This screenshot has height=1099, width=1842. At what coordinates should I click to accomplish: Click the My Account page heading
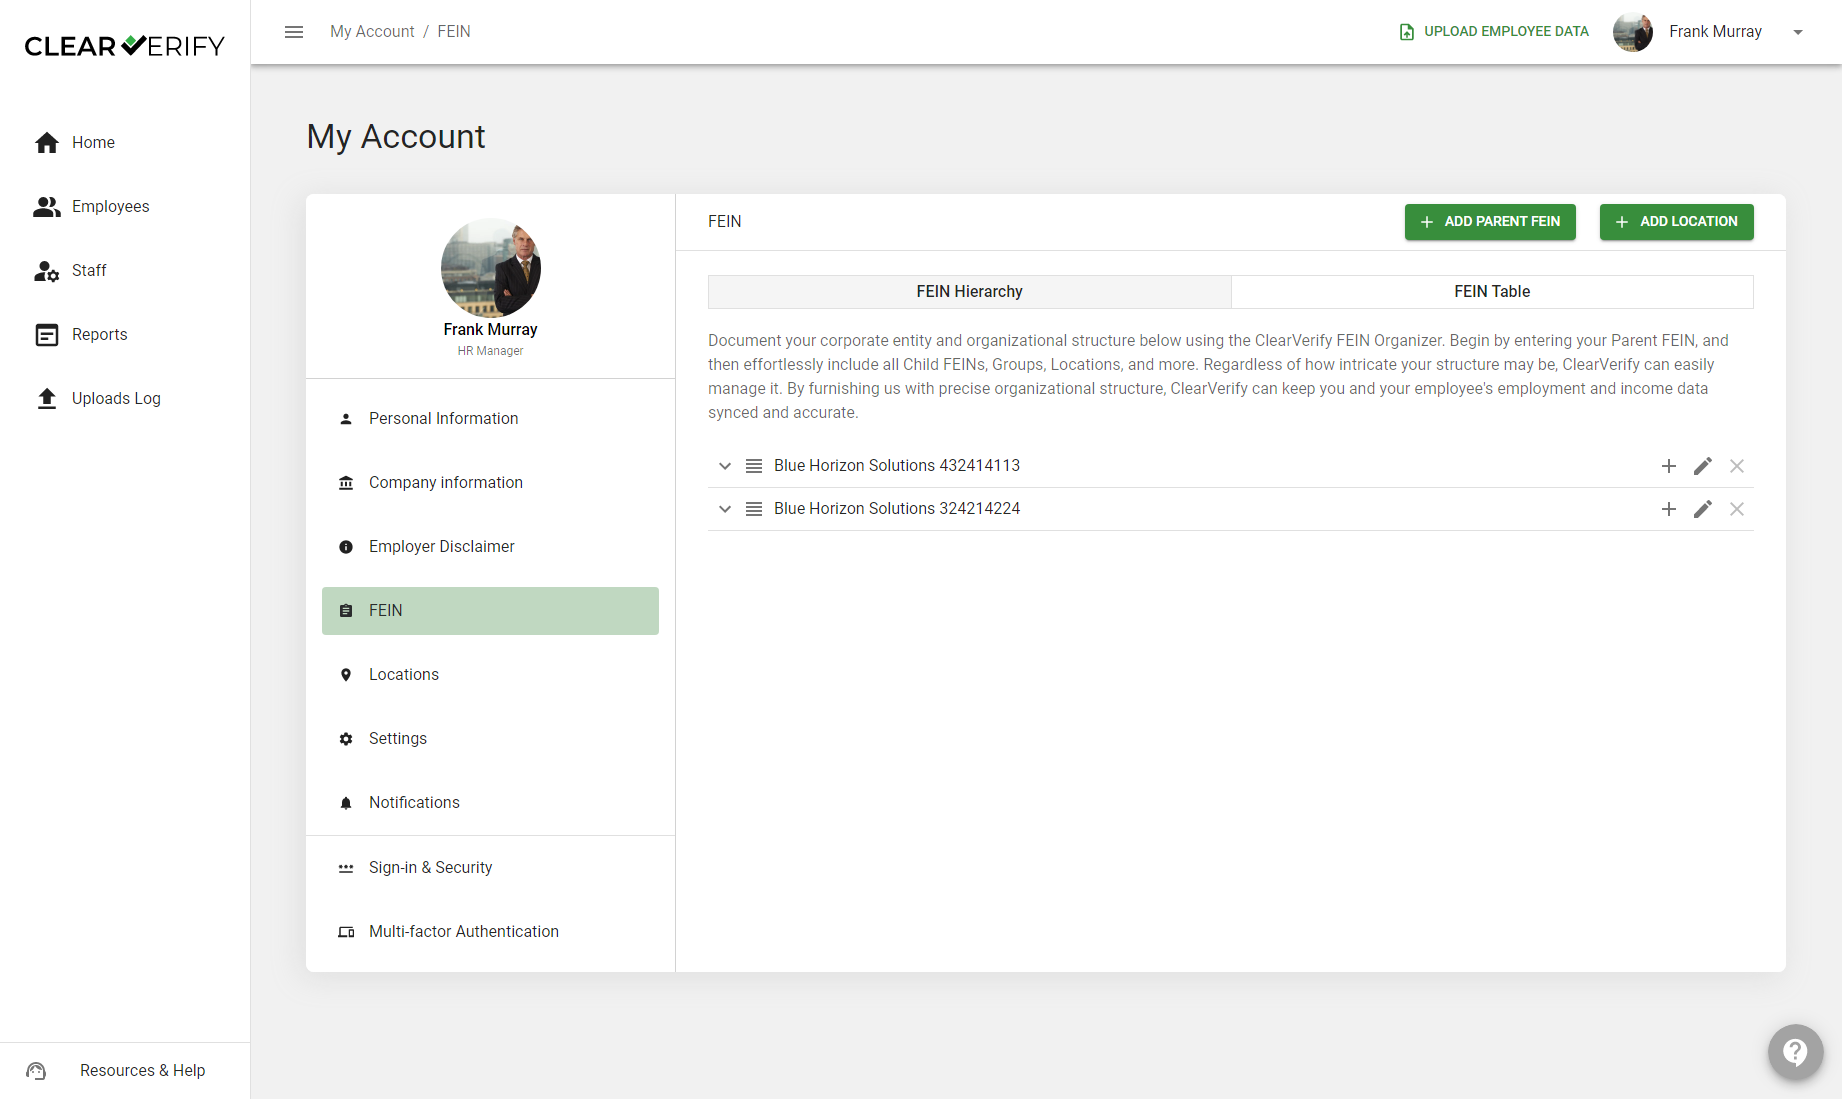click(396, 137)
